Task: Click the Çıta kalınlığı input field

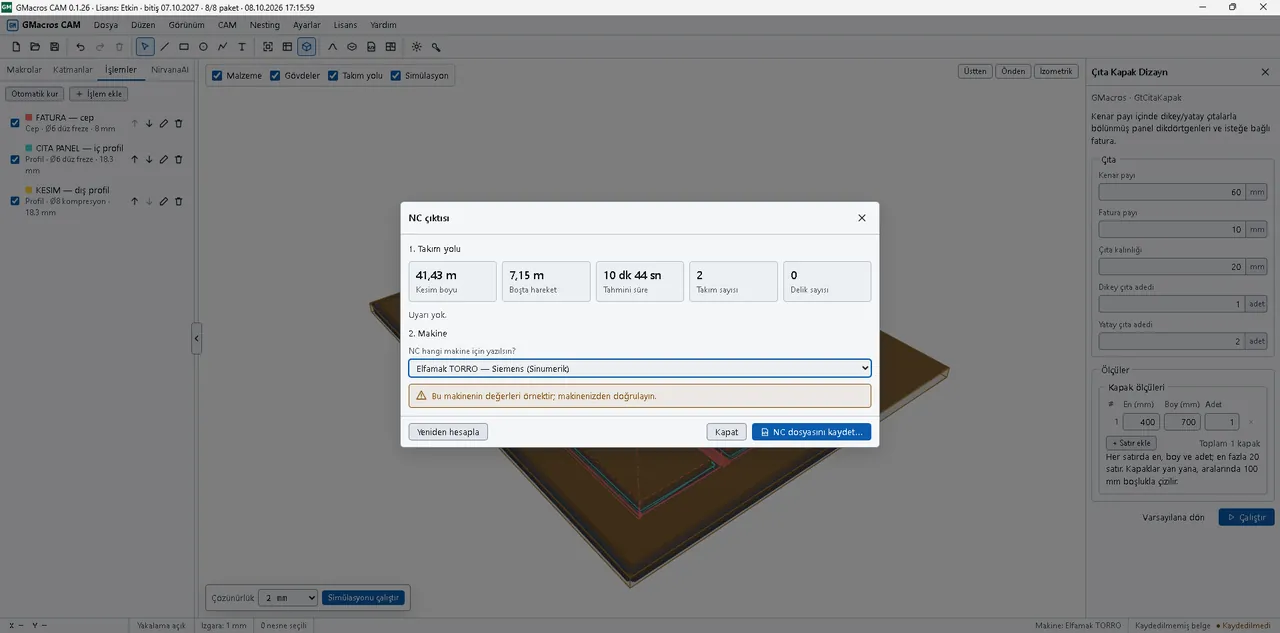Action: pyautogui.click(x=1171, y=267)
